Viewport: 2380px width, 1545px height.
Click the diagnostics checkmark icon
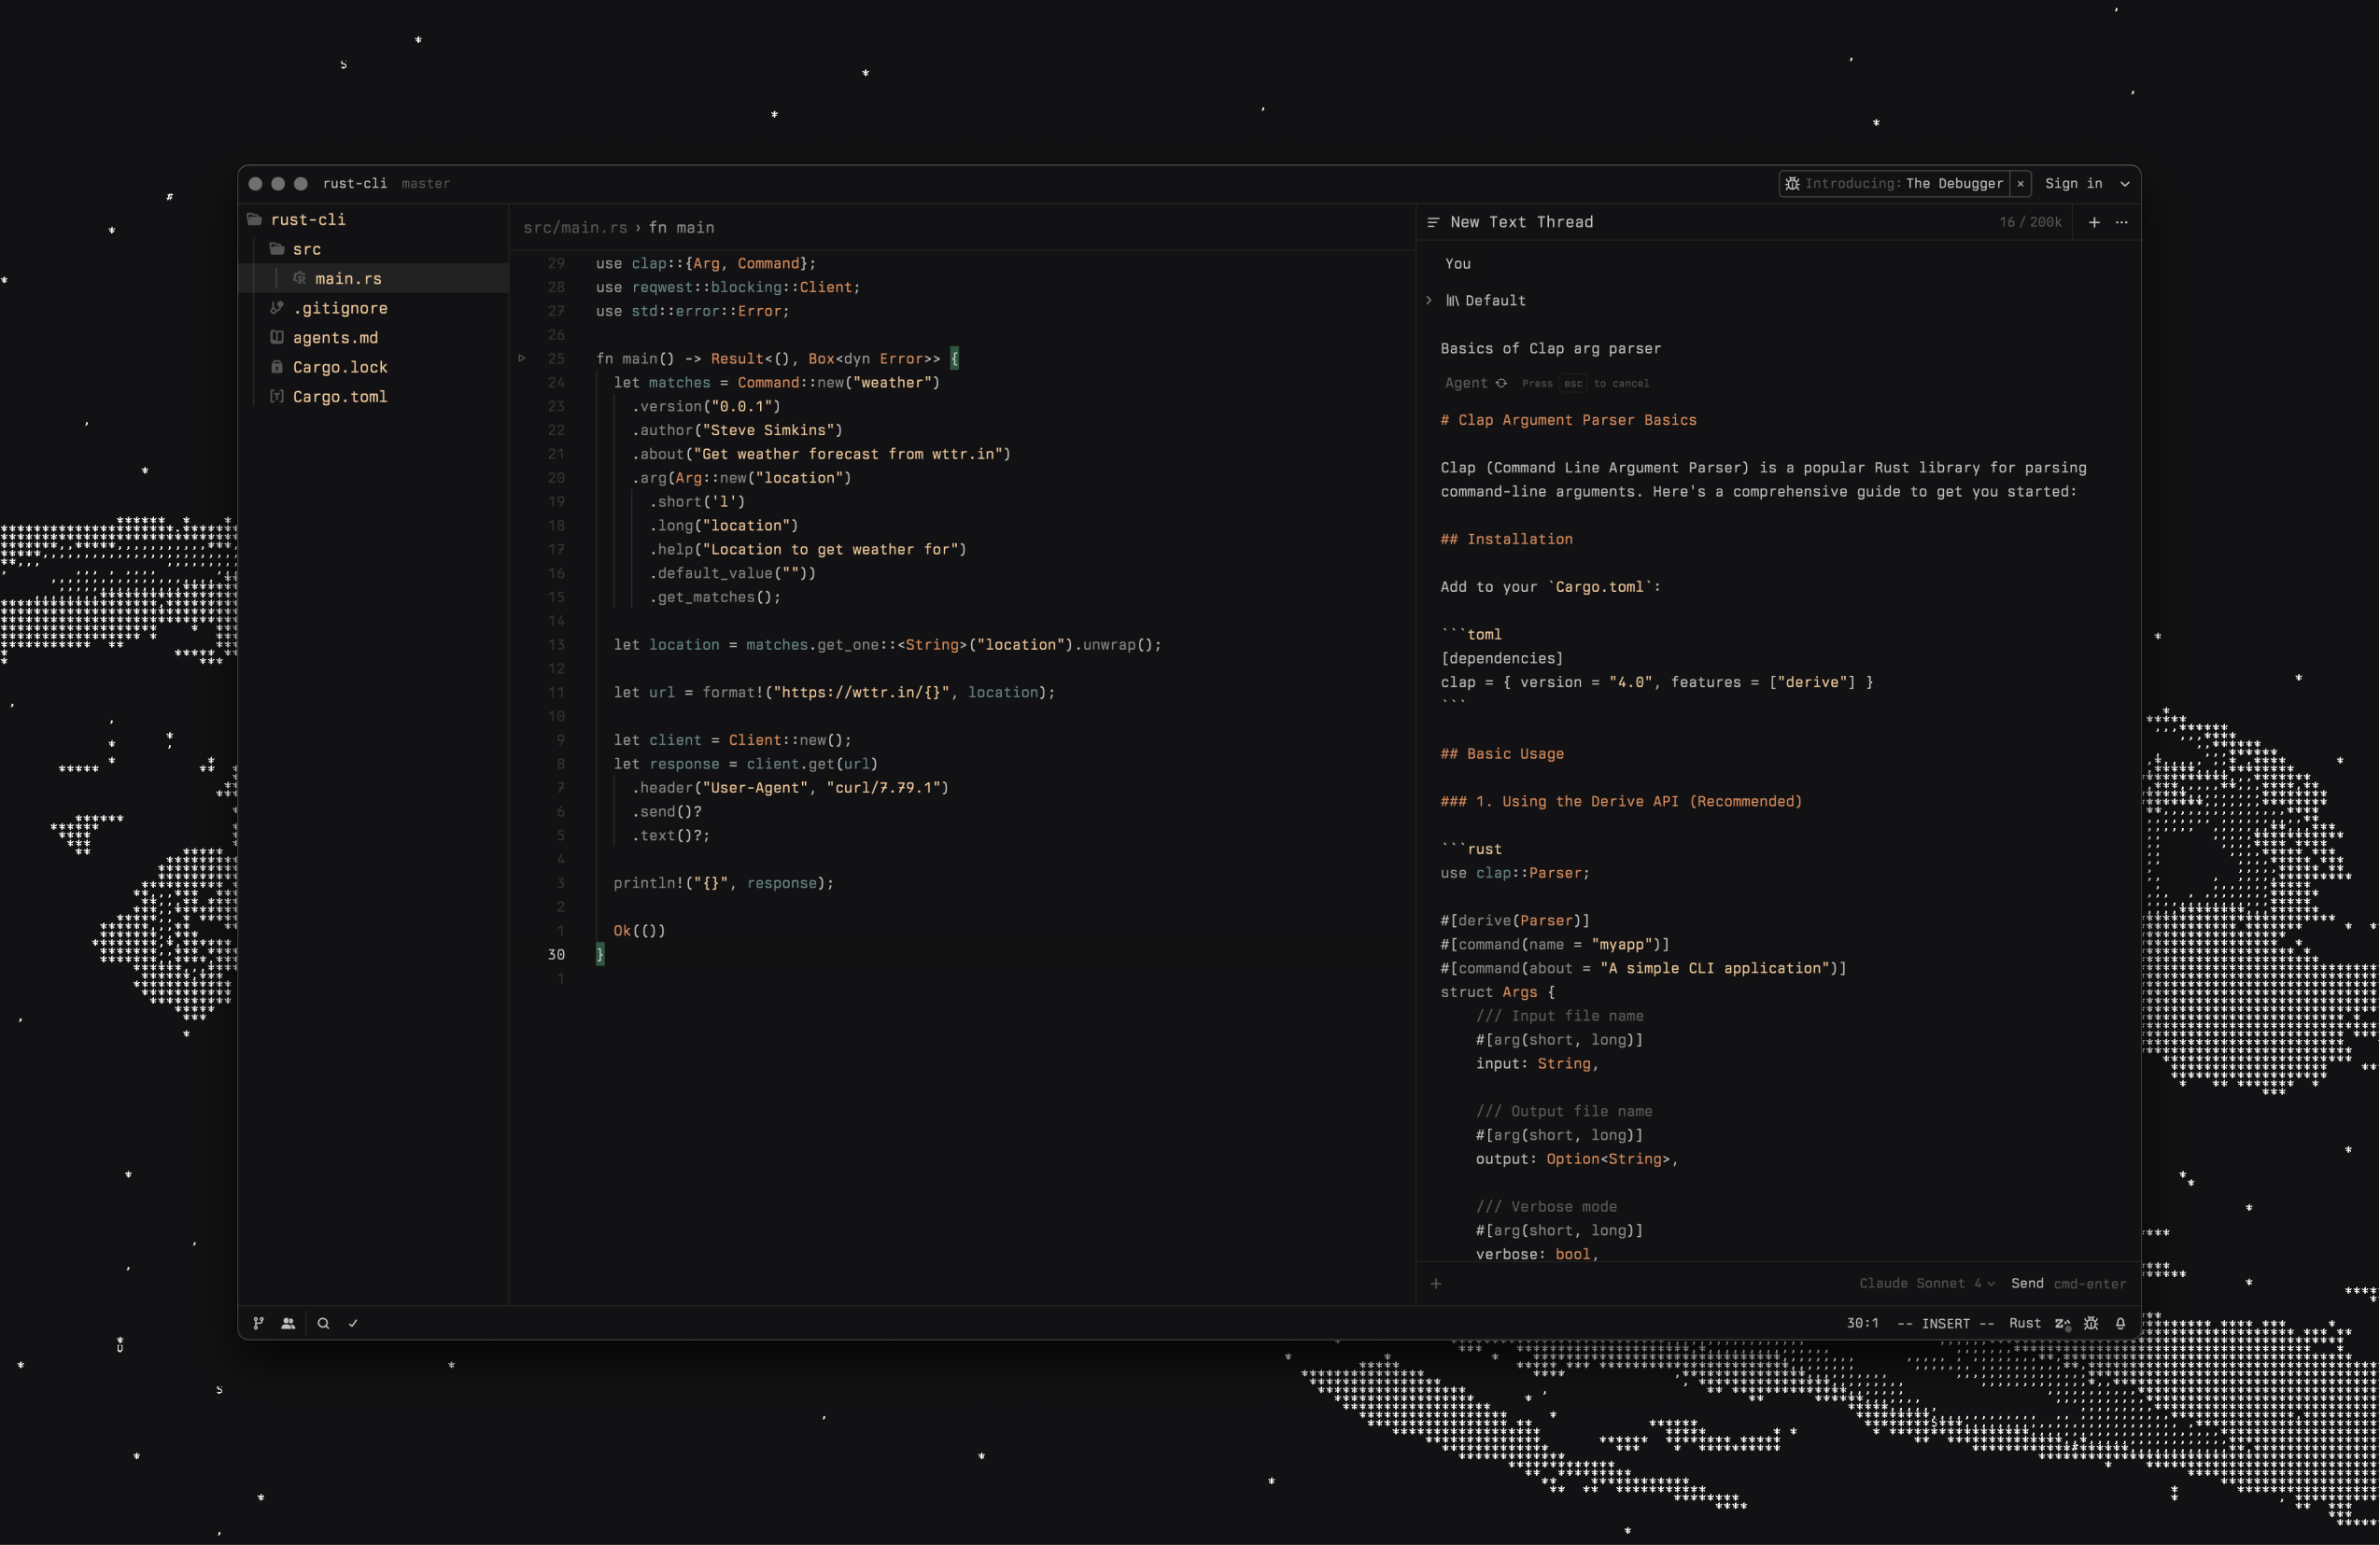point(353,1323)
